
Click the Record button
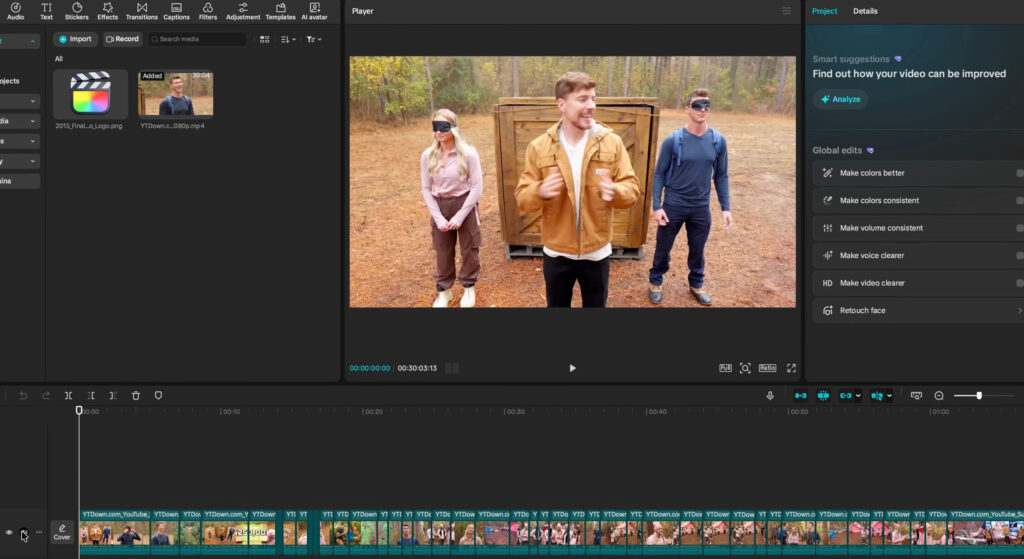coord(122,39)
